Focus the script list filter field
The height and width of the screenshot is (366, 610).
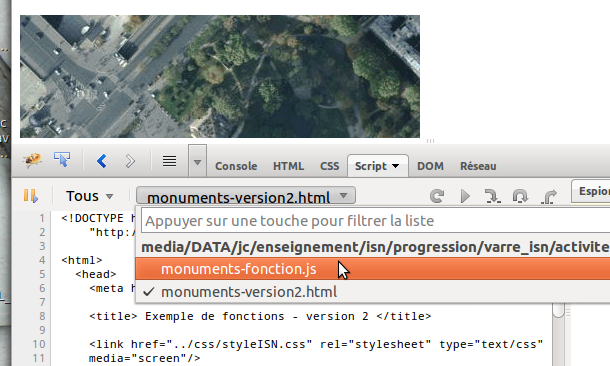[375, 221]
